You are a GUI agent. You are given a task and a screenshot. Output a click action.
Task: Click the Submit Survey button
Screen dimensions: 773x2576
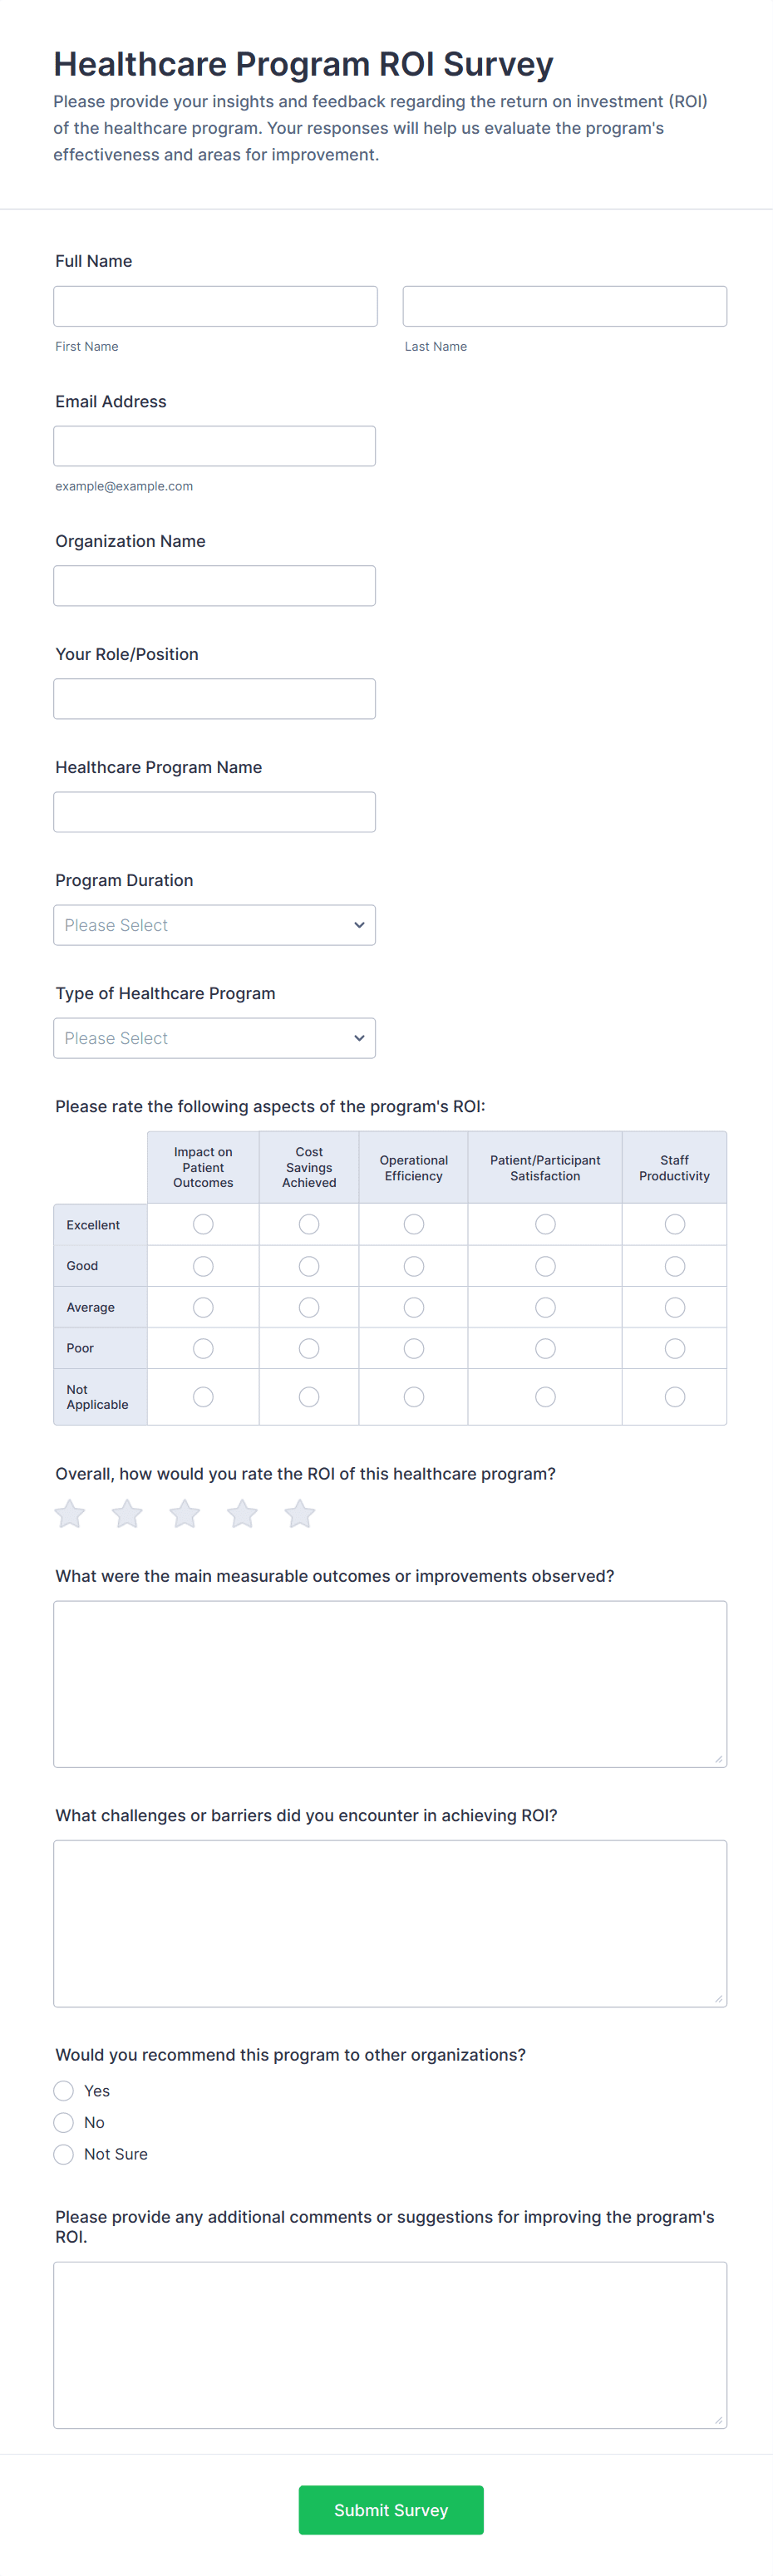391,2510
